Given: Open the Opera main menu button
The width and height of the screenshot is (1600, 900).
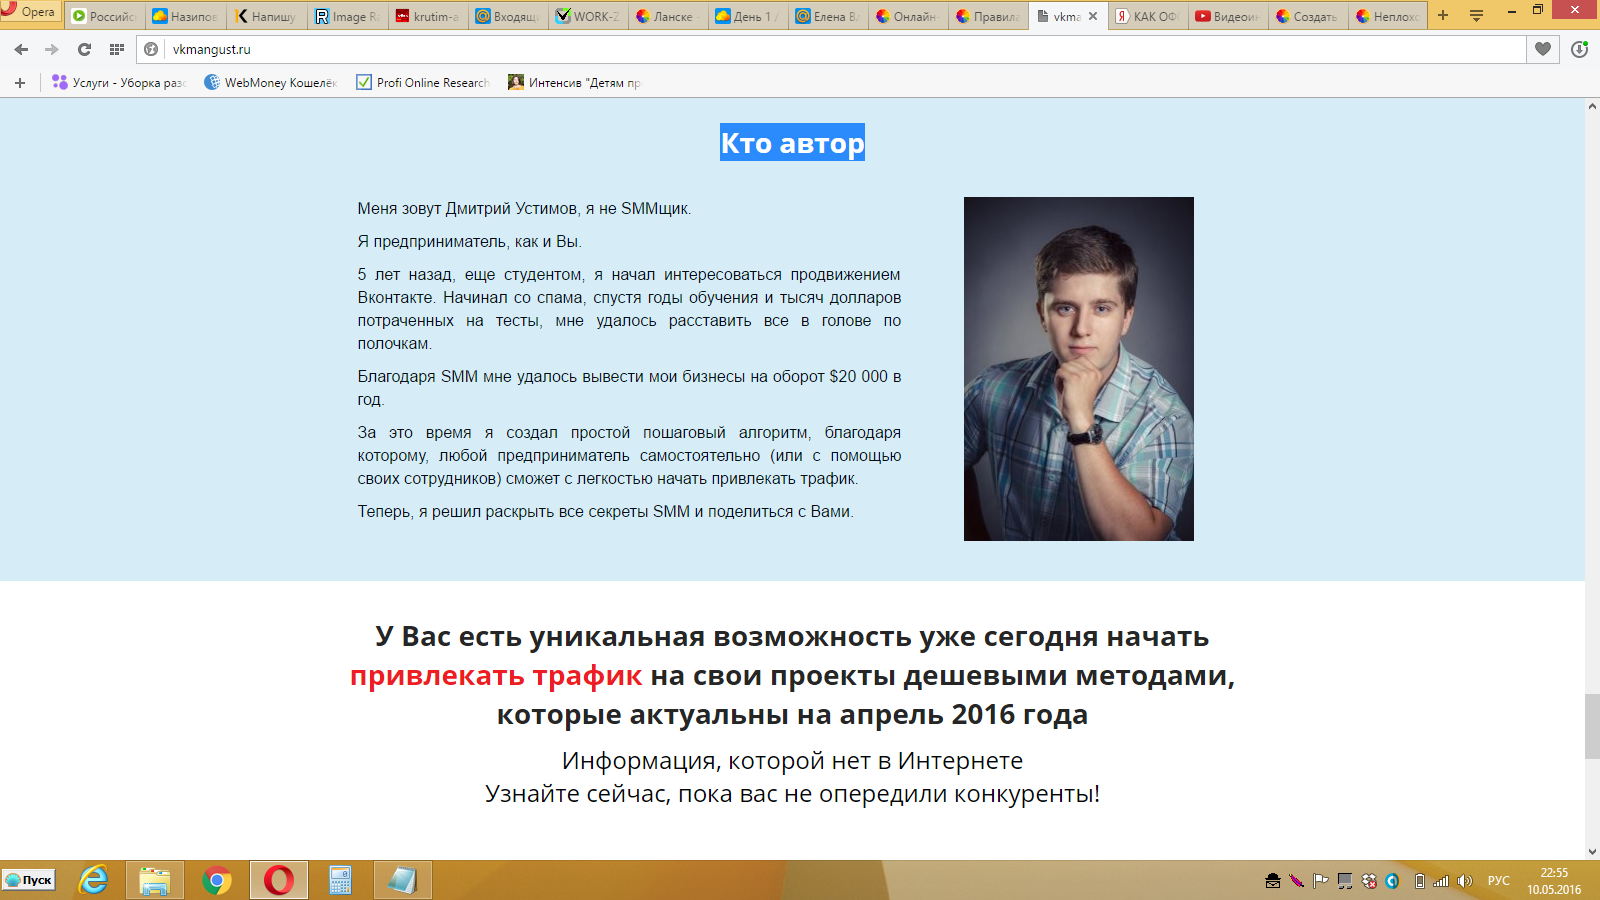Looking at the screenshot, I should (x=30, y=12).
